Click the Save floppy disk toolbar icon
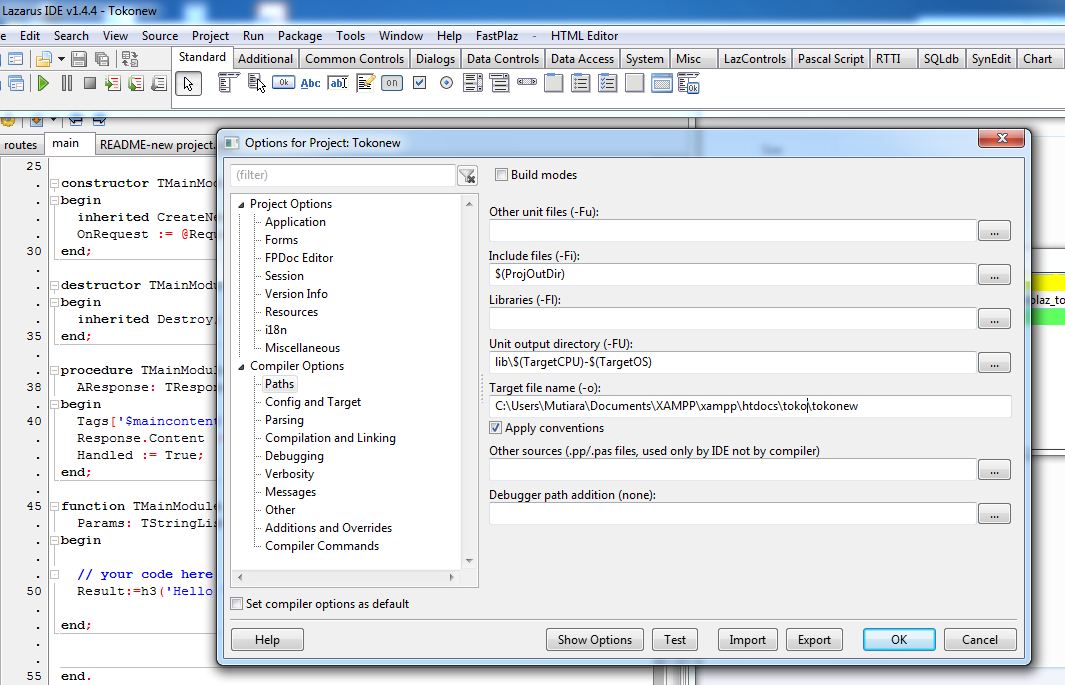 pyautogui.click(x=79, y=59)
